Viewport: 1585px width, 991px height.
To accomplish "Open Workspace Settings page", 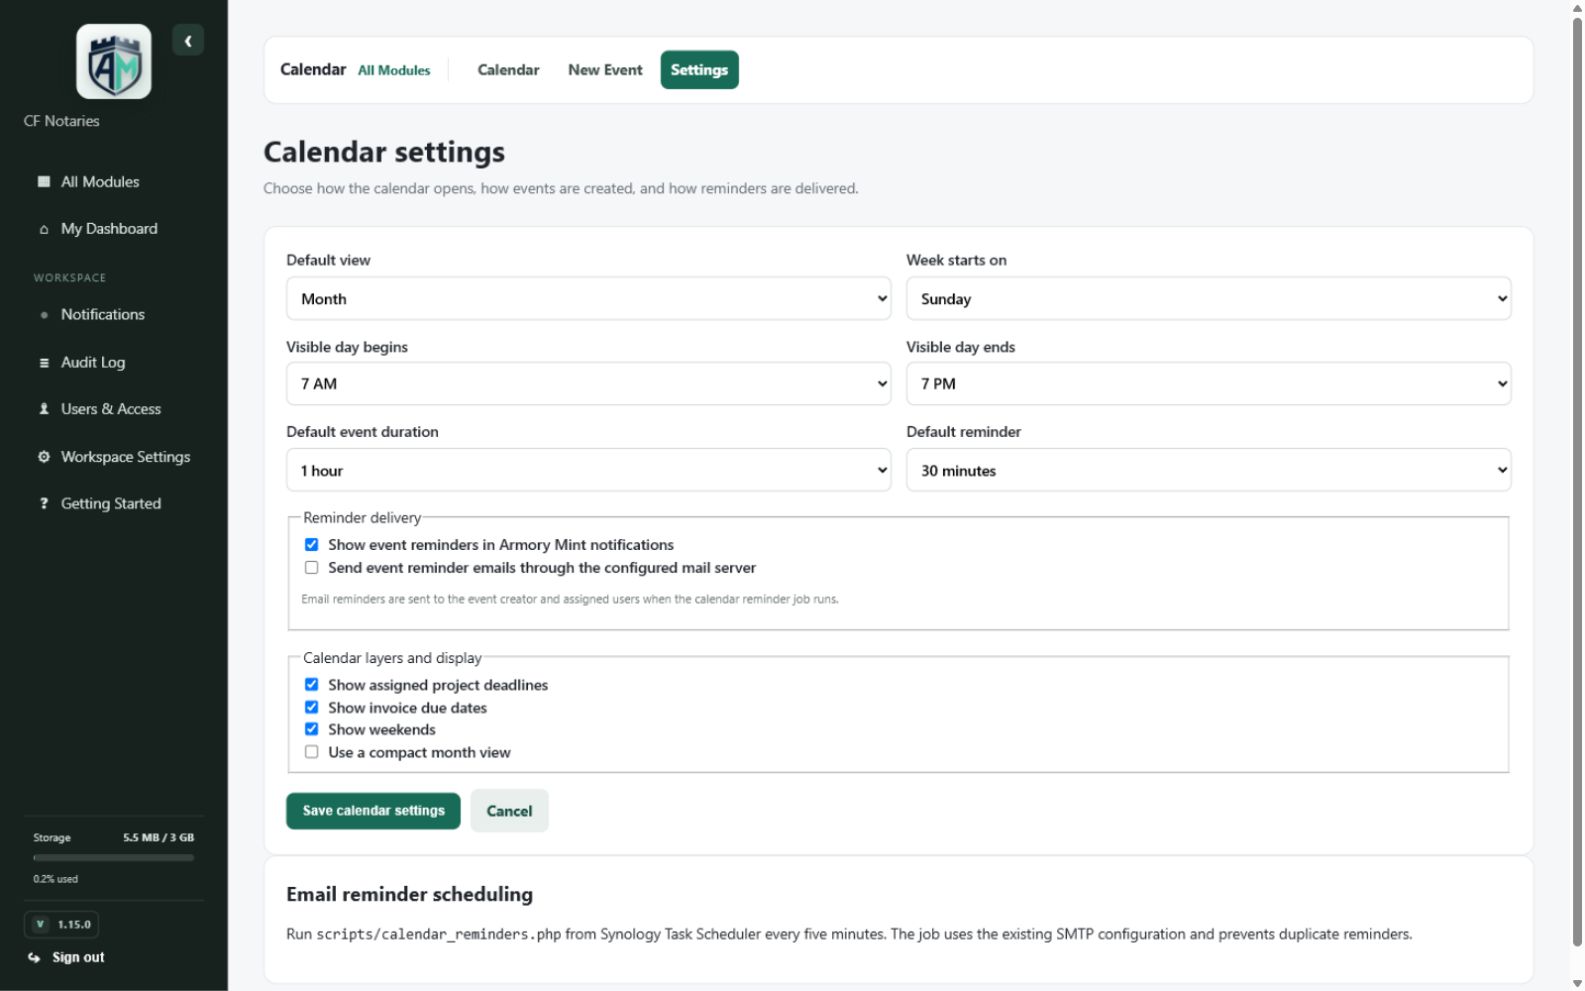I will tap(125, 457).
